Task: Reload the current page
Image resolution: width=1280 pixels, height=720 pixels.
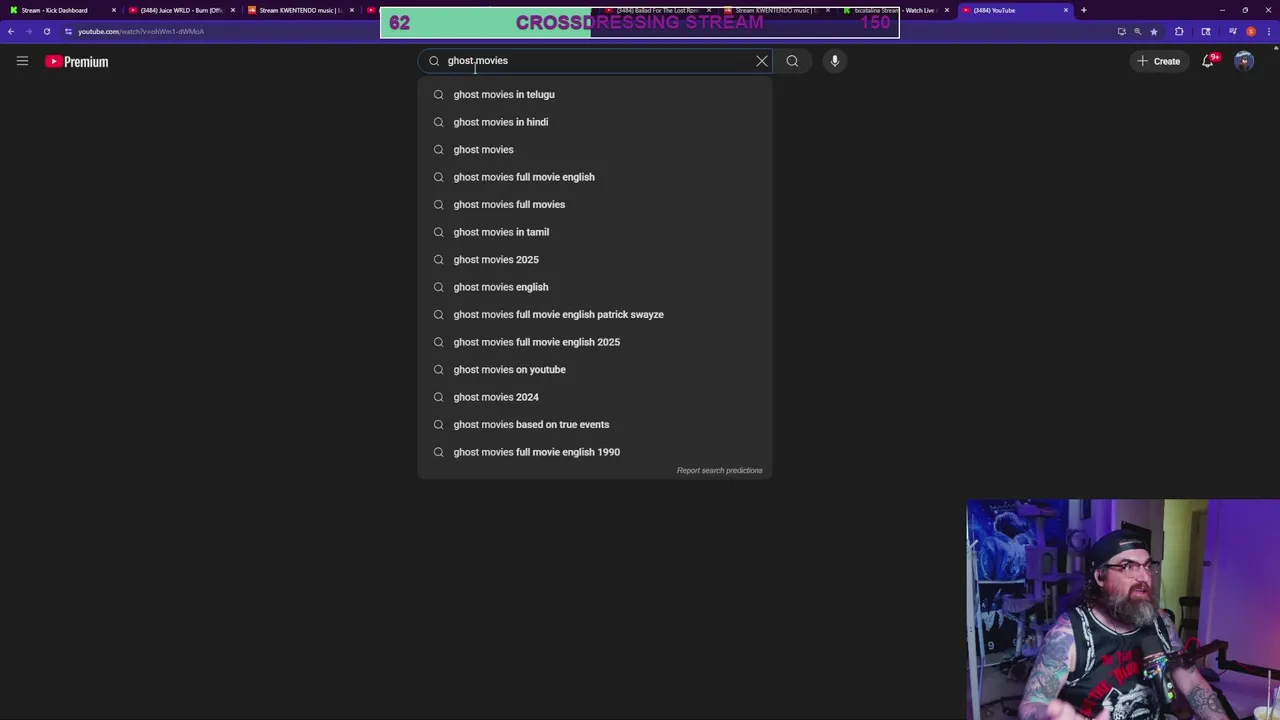Action: (x=47, y=31)
